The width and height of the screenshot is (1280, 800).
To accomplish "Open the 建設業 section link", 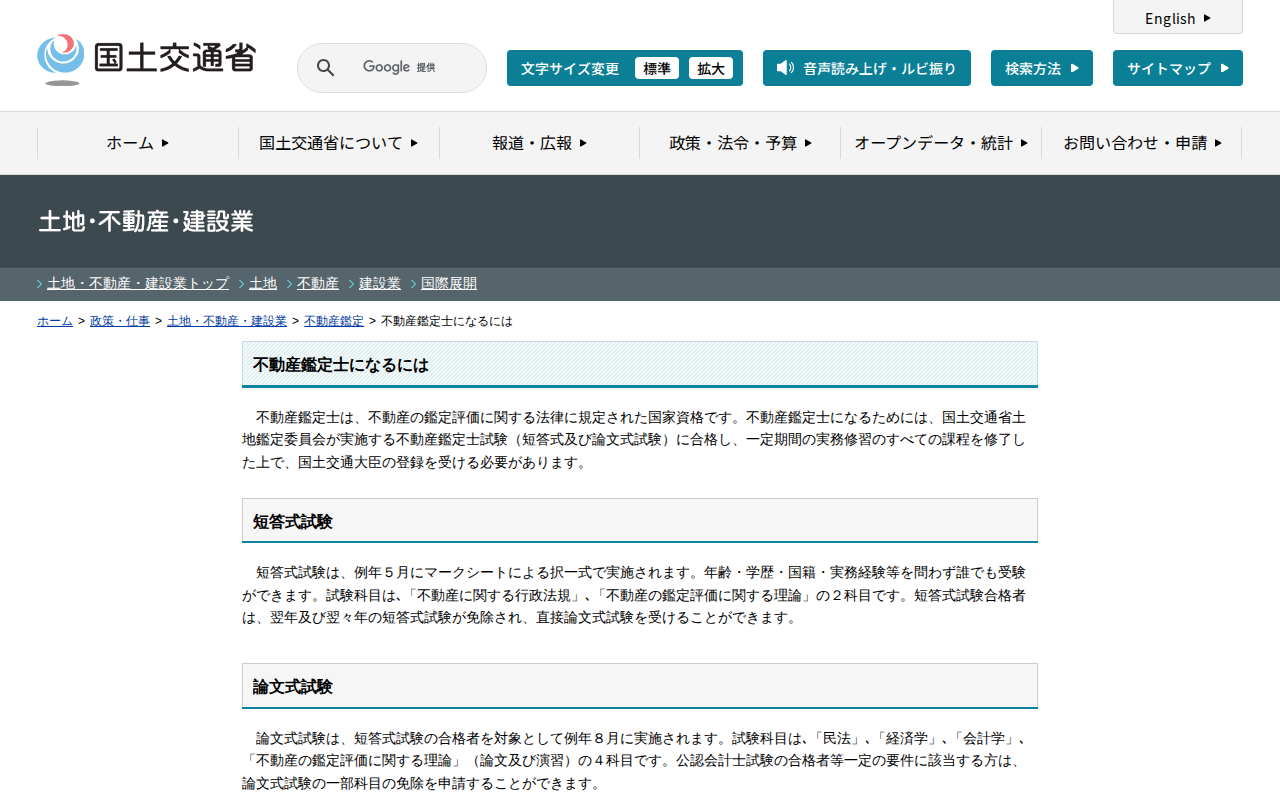I will pyautogui.click(x=380, y=283).
